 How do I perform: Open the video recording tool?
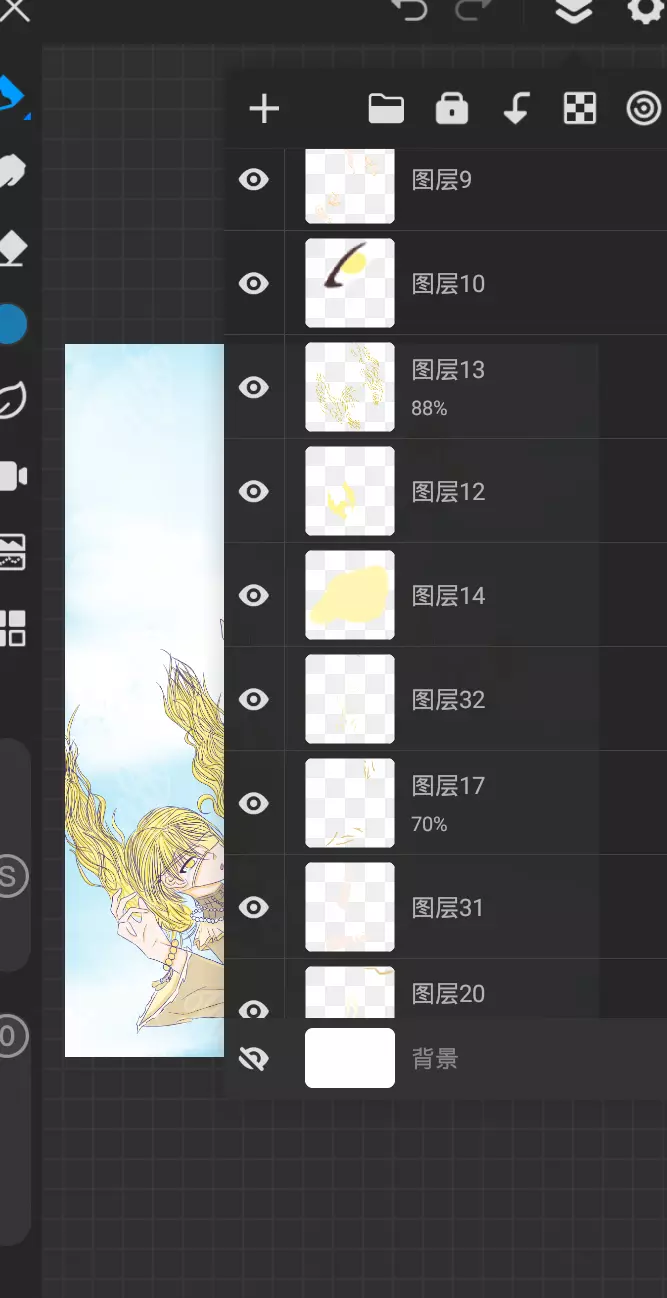click(13, 476)
